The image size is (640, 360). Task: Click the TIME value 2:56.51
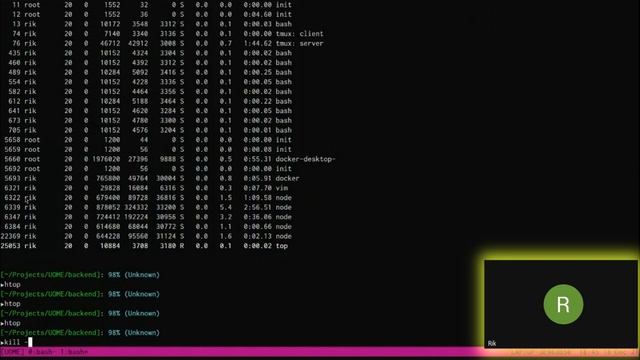coord(257,207)
